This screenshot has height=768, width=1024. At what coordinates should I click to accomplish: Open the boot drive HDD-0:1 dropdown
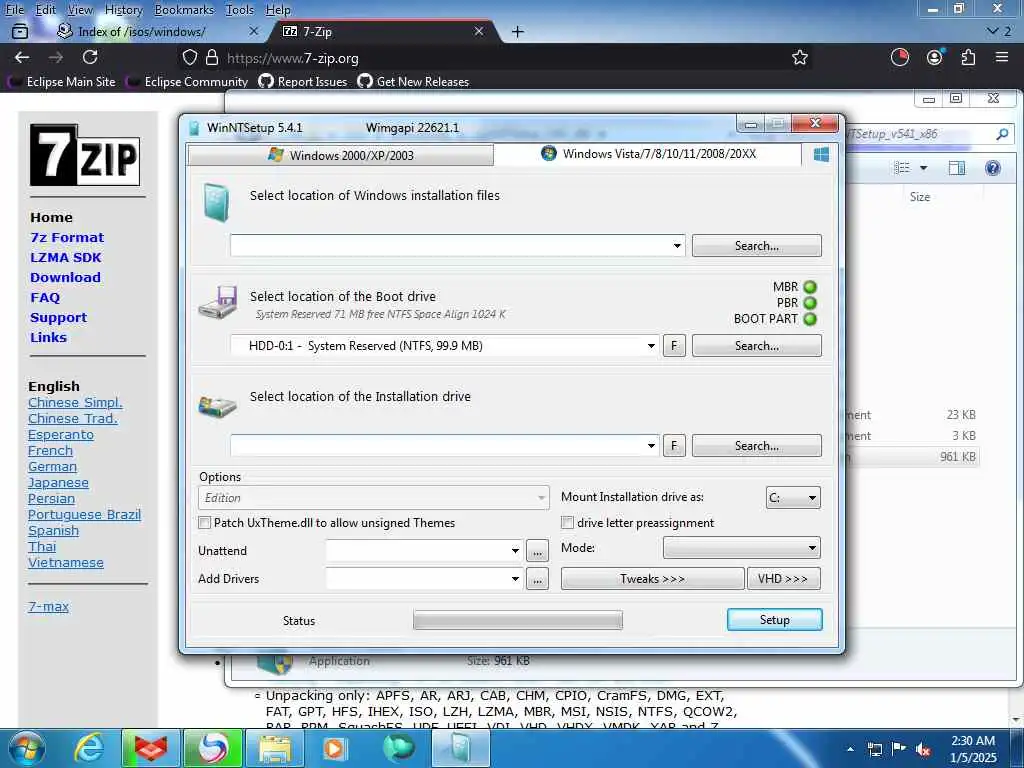pos(651,345)
